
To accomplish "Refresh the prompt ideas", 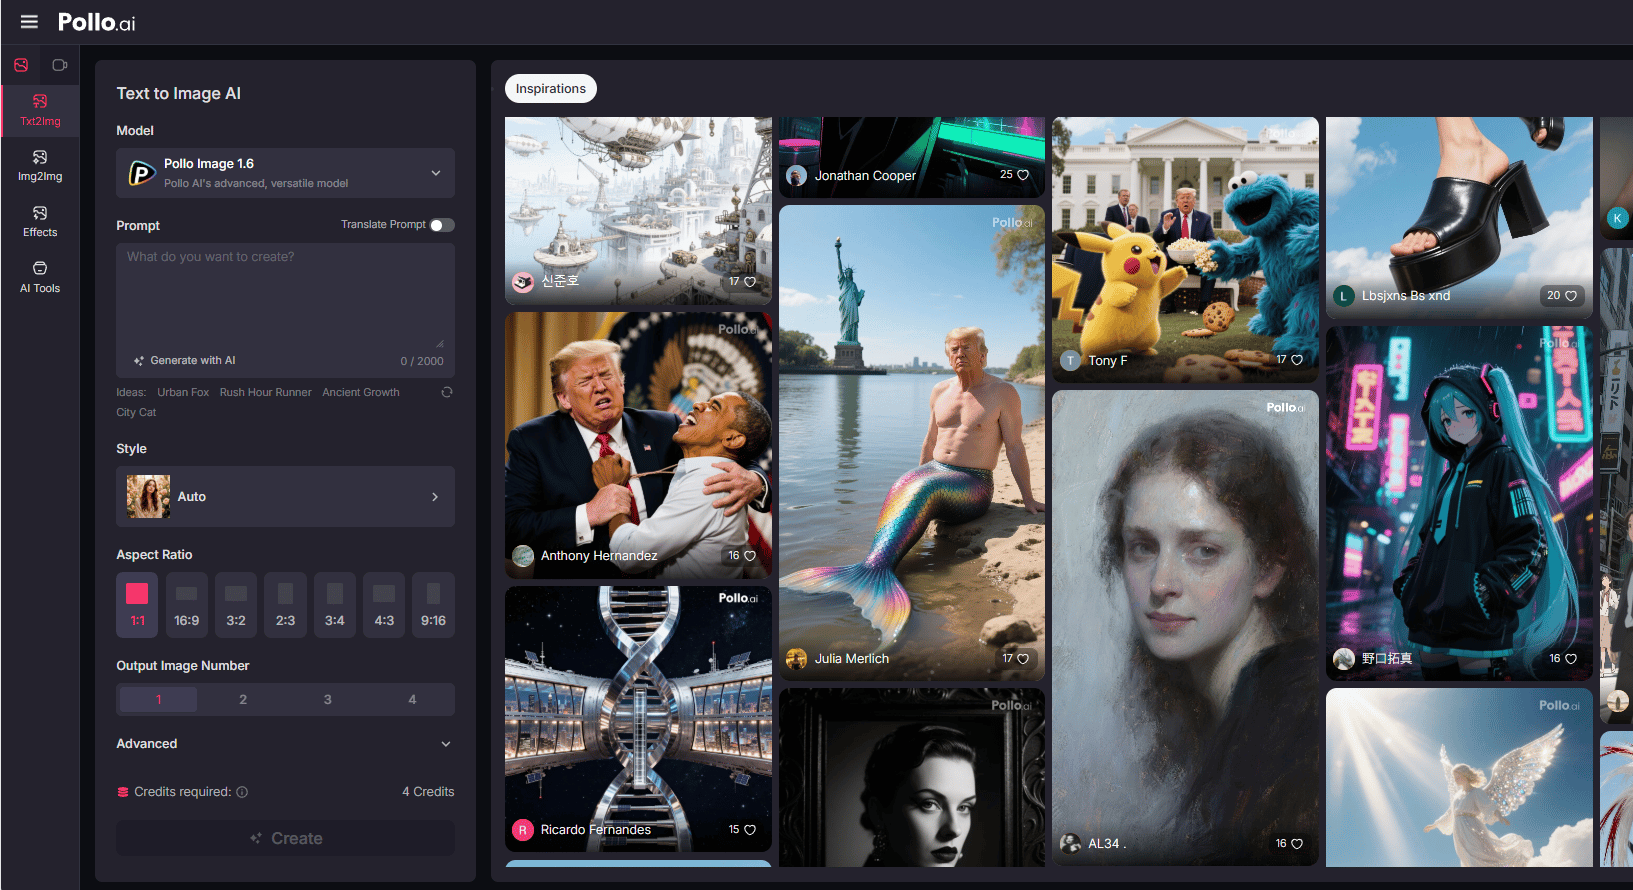I will [447, 392].
